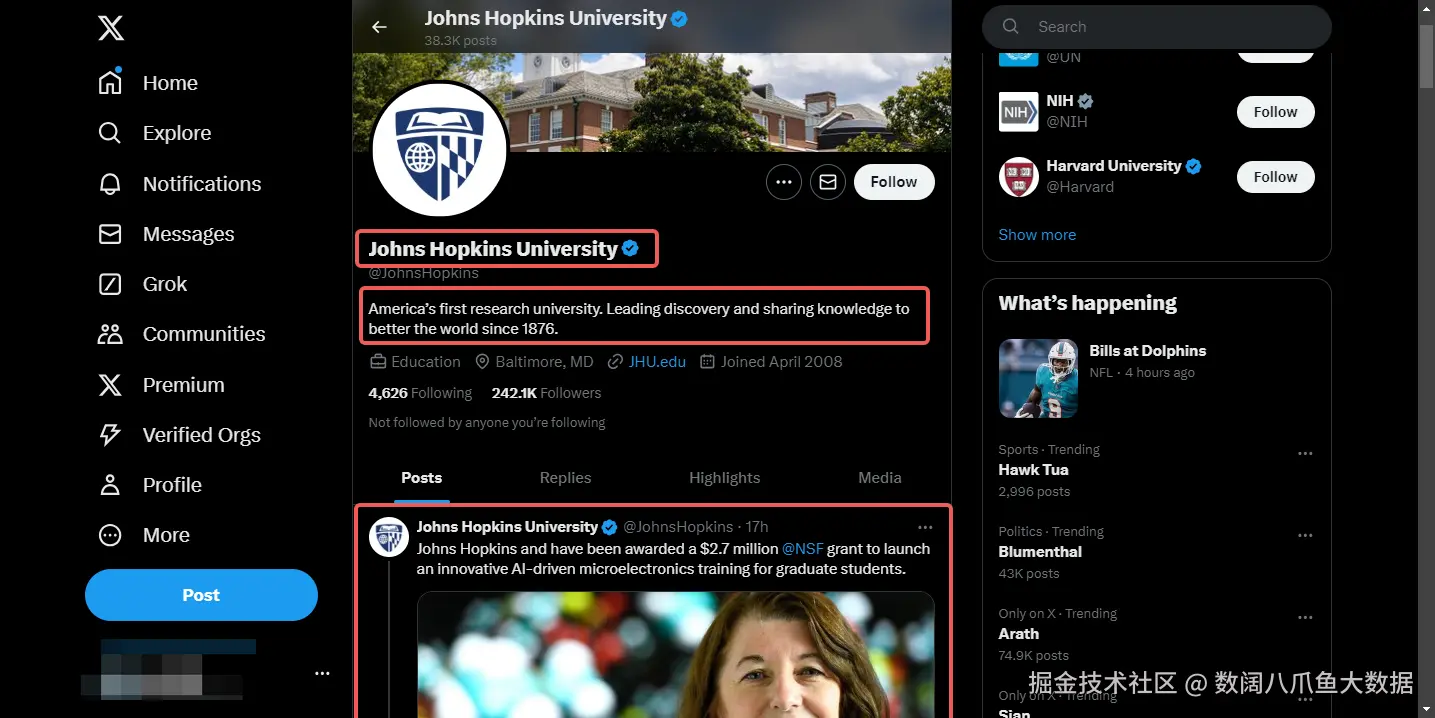Viewport: 1435px width, 718px height.
Task: Follow the Harvard University account
Action: tap(1276, 177)
